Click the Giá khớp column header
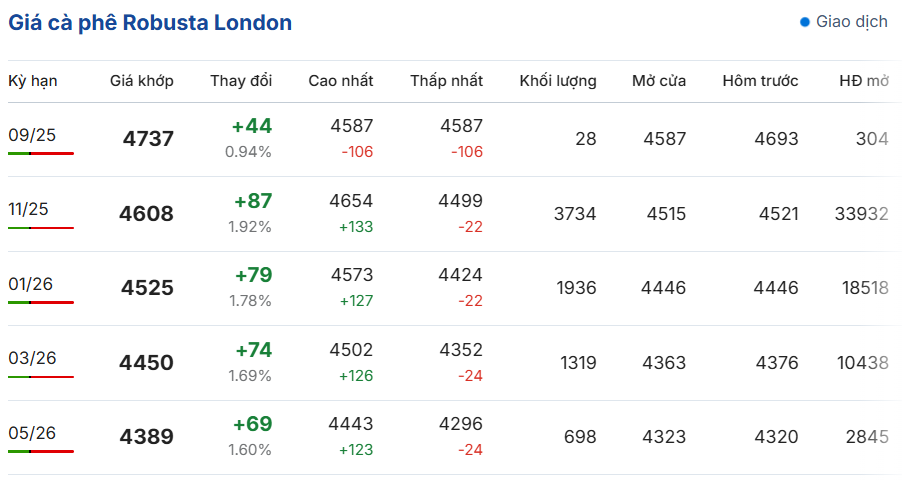 pos(142,81)
